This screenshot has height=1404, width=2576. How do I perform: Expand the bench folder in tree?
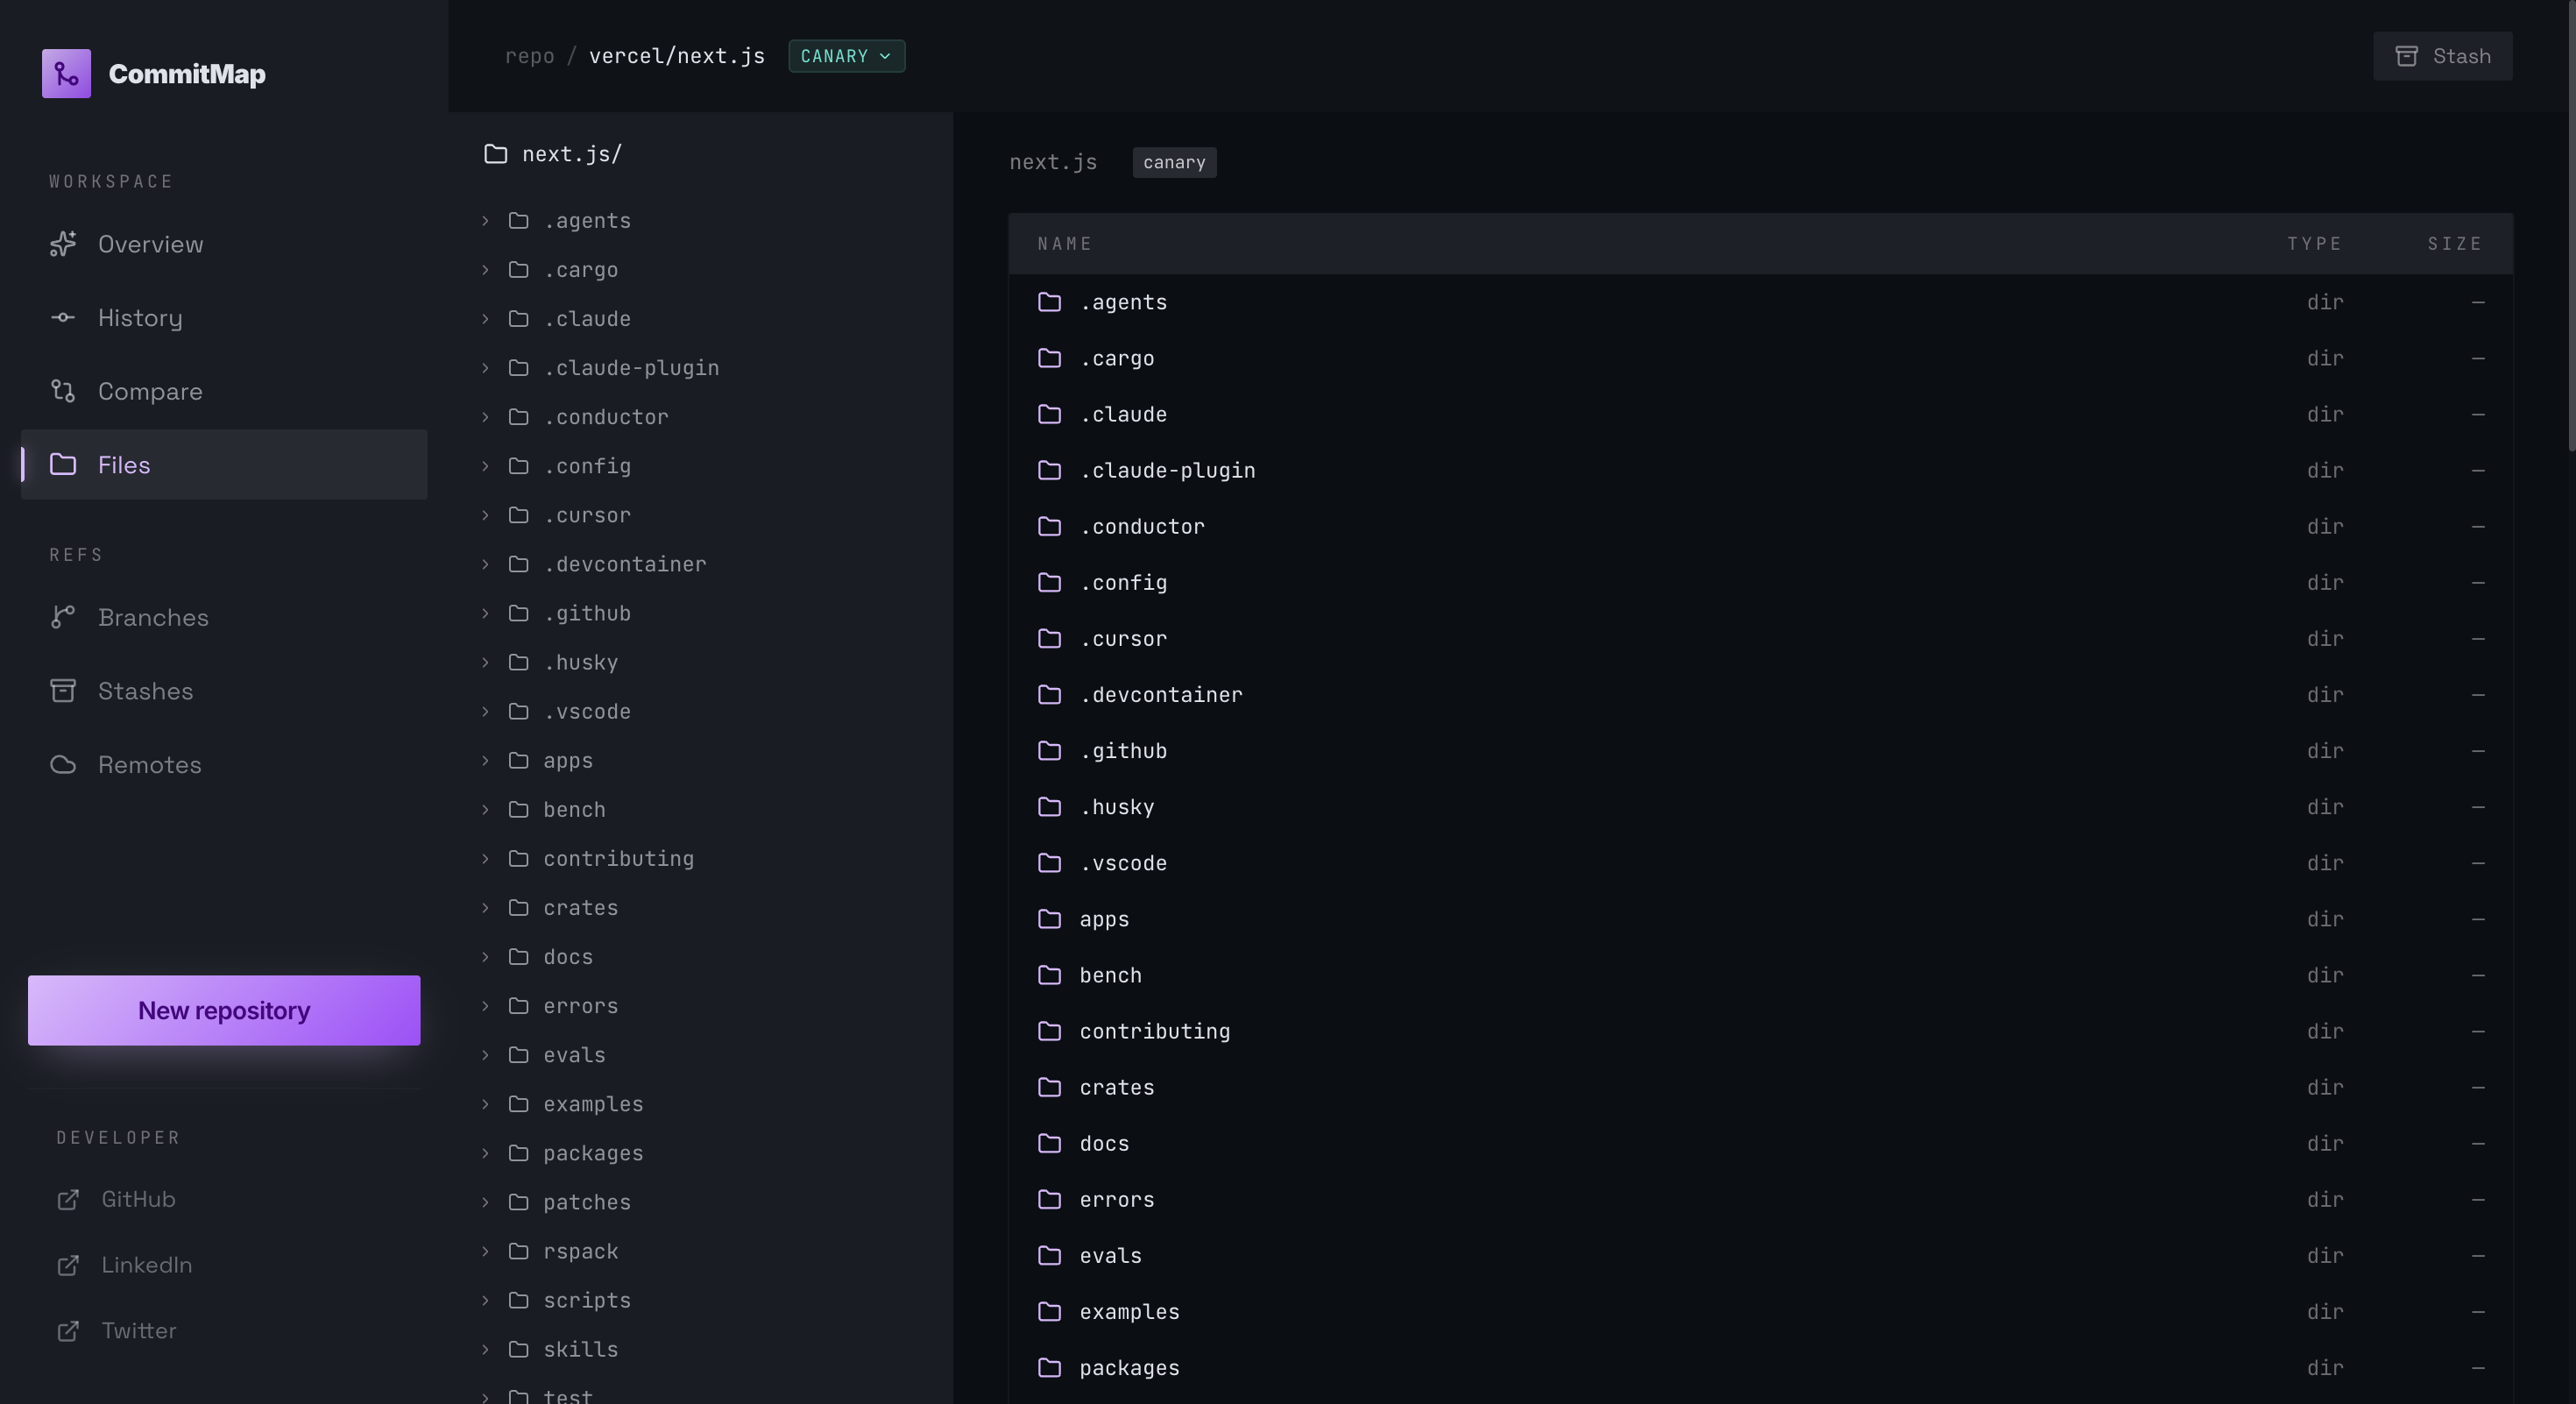(x=485, y=809)
